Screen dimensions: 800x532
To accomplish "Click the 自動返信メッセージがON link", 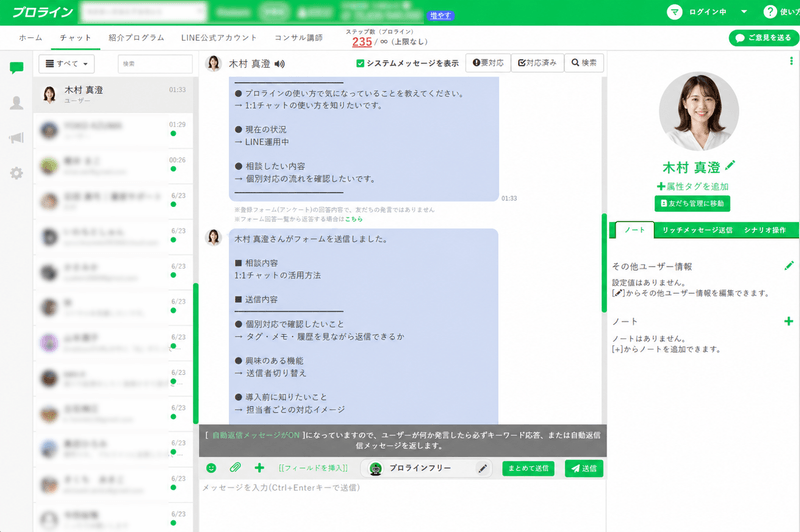I will click(x=256, y=435).
